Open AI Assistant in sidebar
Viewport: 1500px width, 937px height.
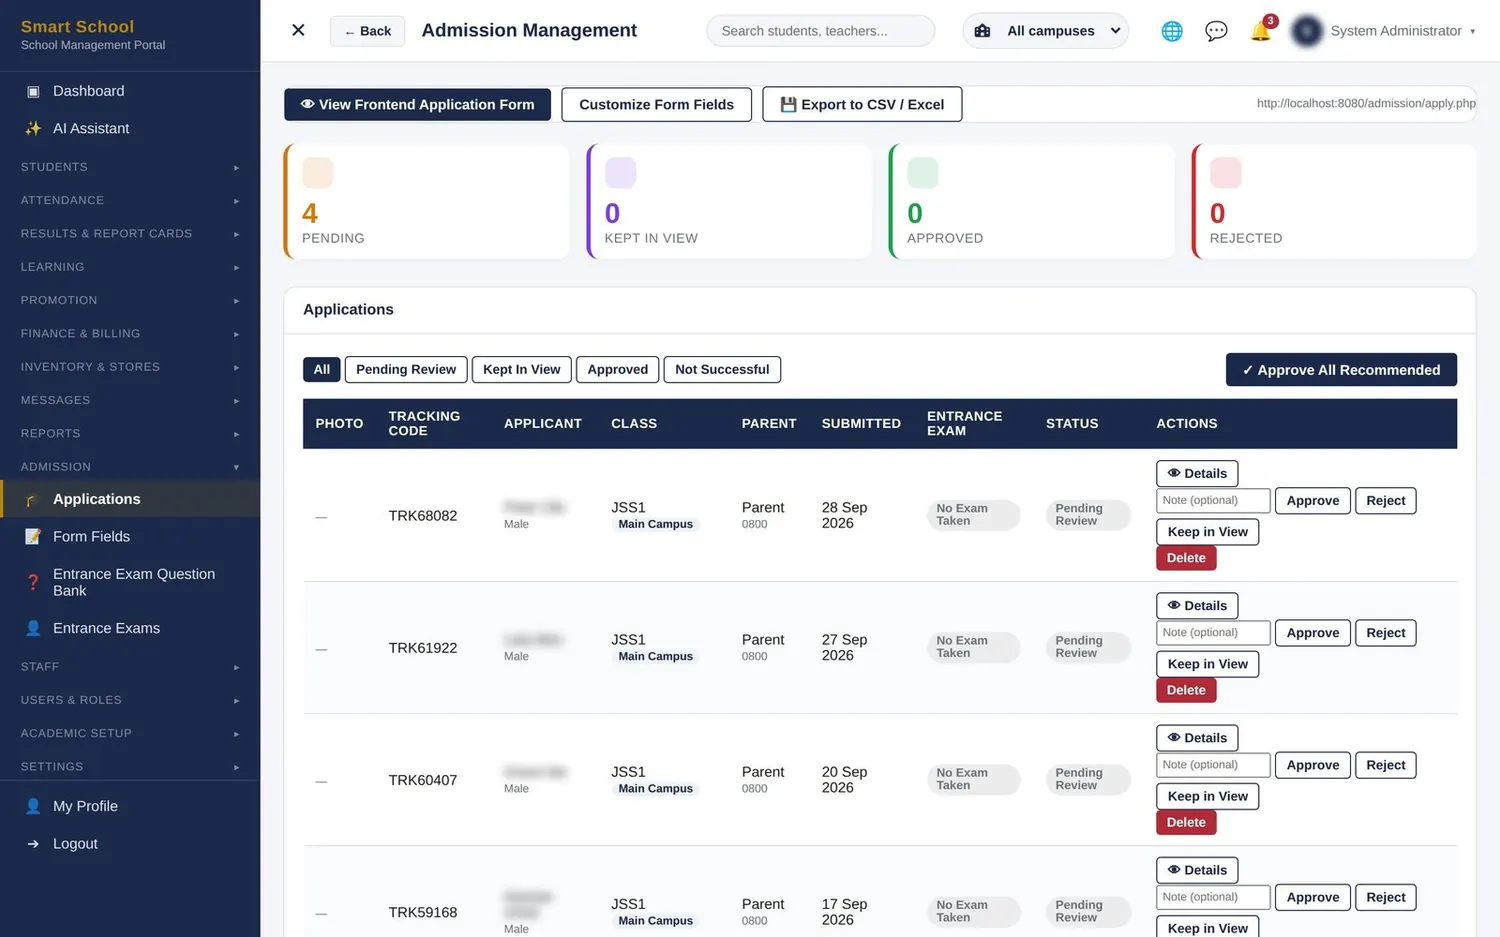130,128
